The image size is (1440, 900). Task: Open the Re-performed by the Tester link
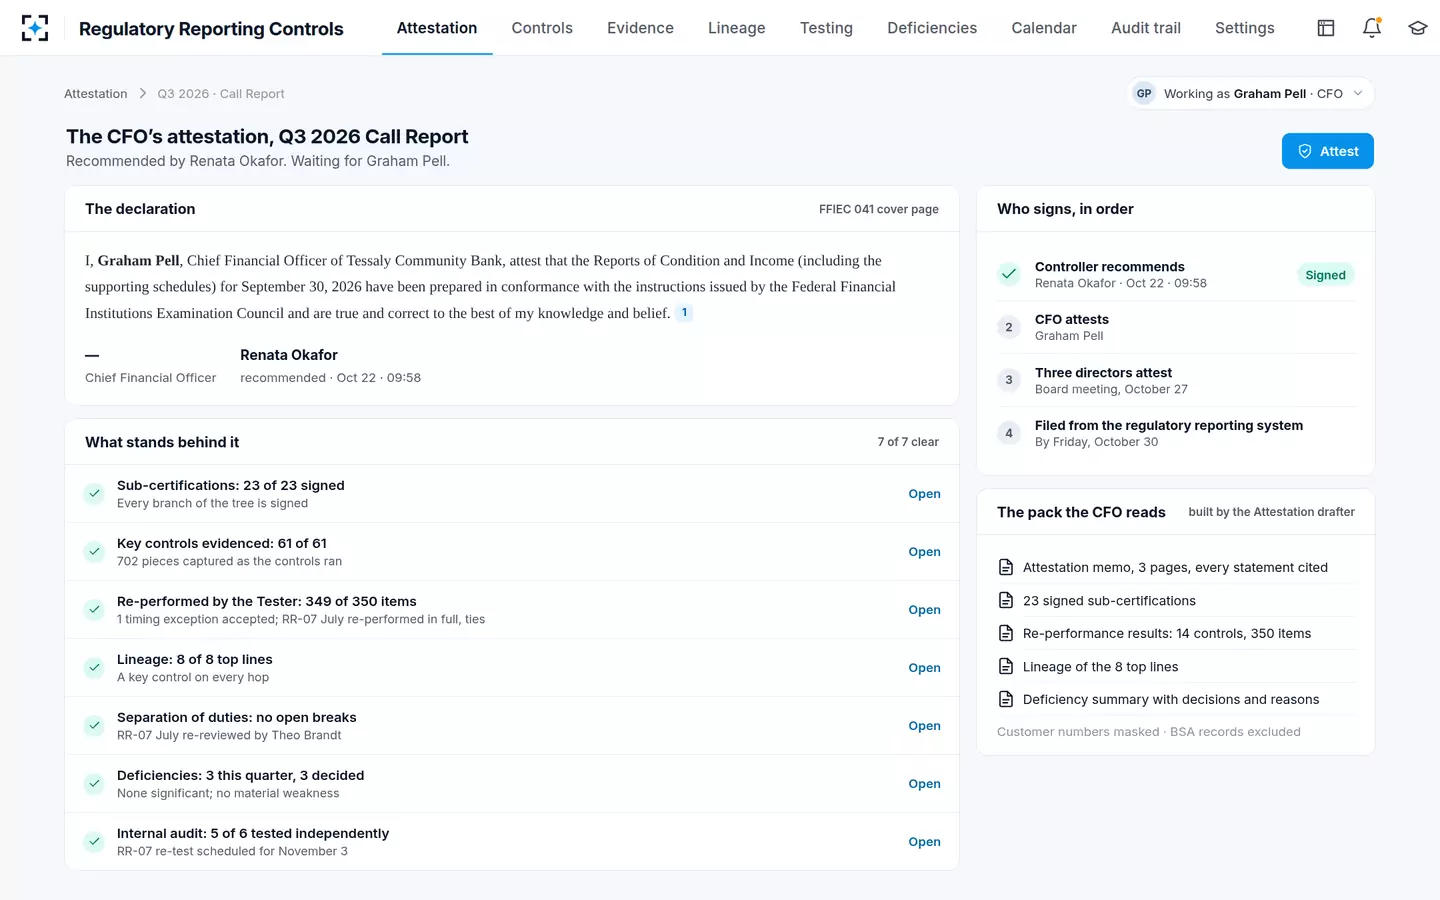(x=924, y=610)
